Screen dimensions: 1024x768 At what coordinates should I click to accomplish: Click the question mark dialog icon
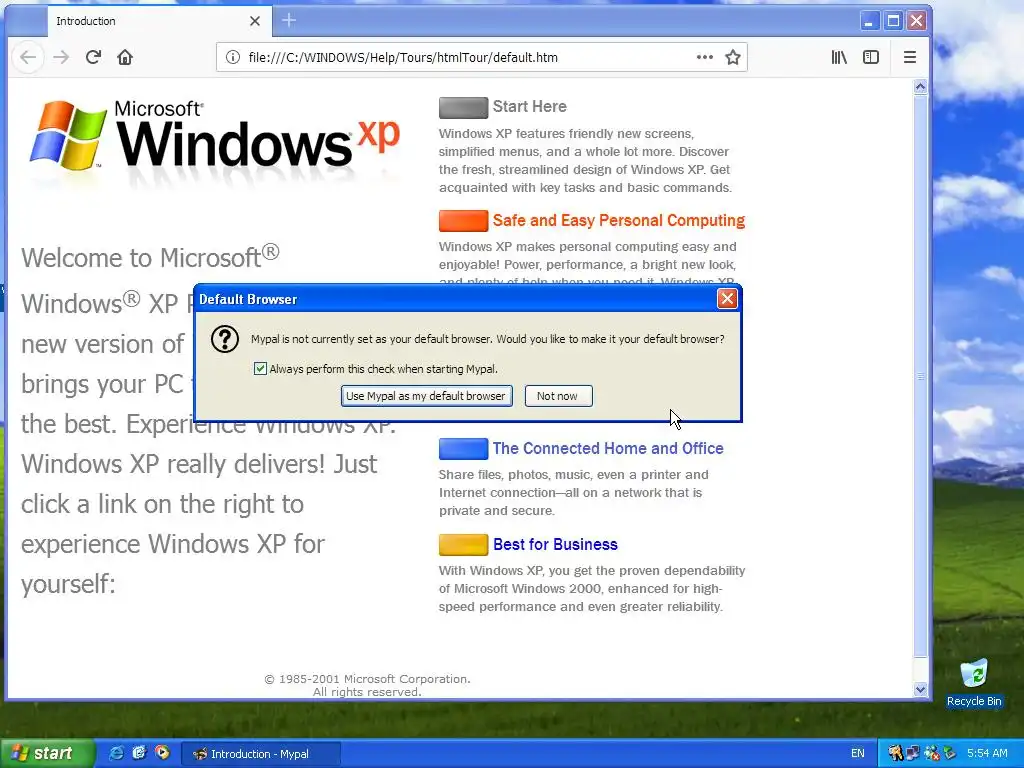coord(225,340)
